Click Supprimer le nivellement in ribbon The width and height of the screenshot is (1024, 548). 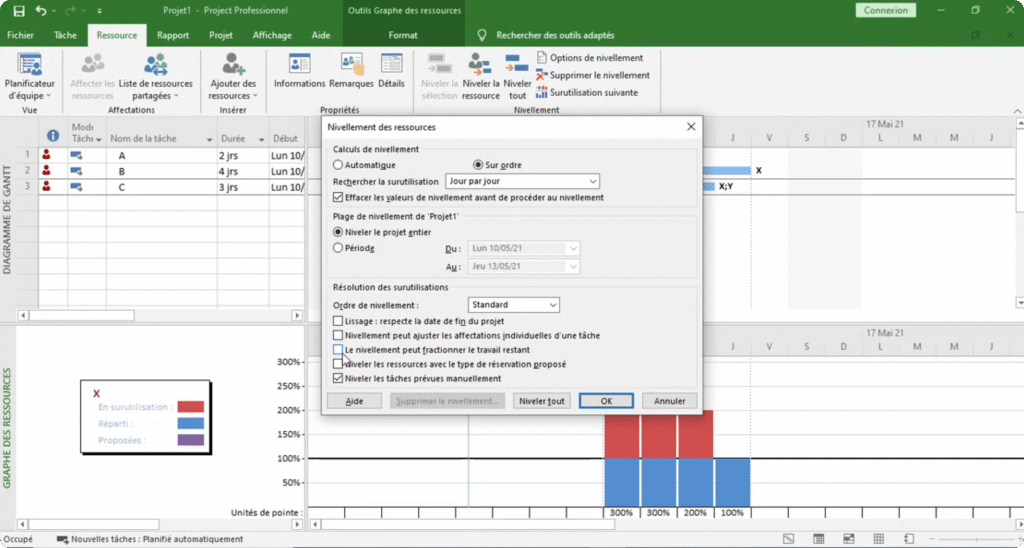click(592, 75)
